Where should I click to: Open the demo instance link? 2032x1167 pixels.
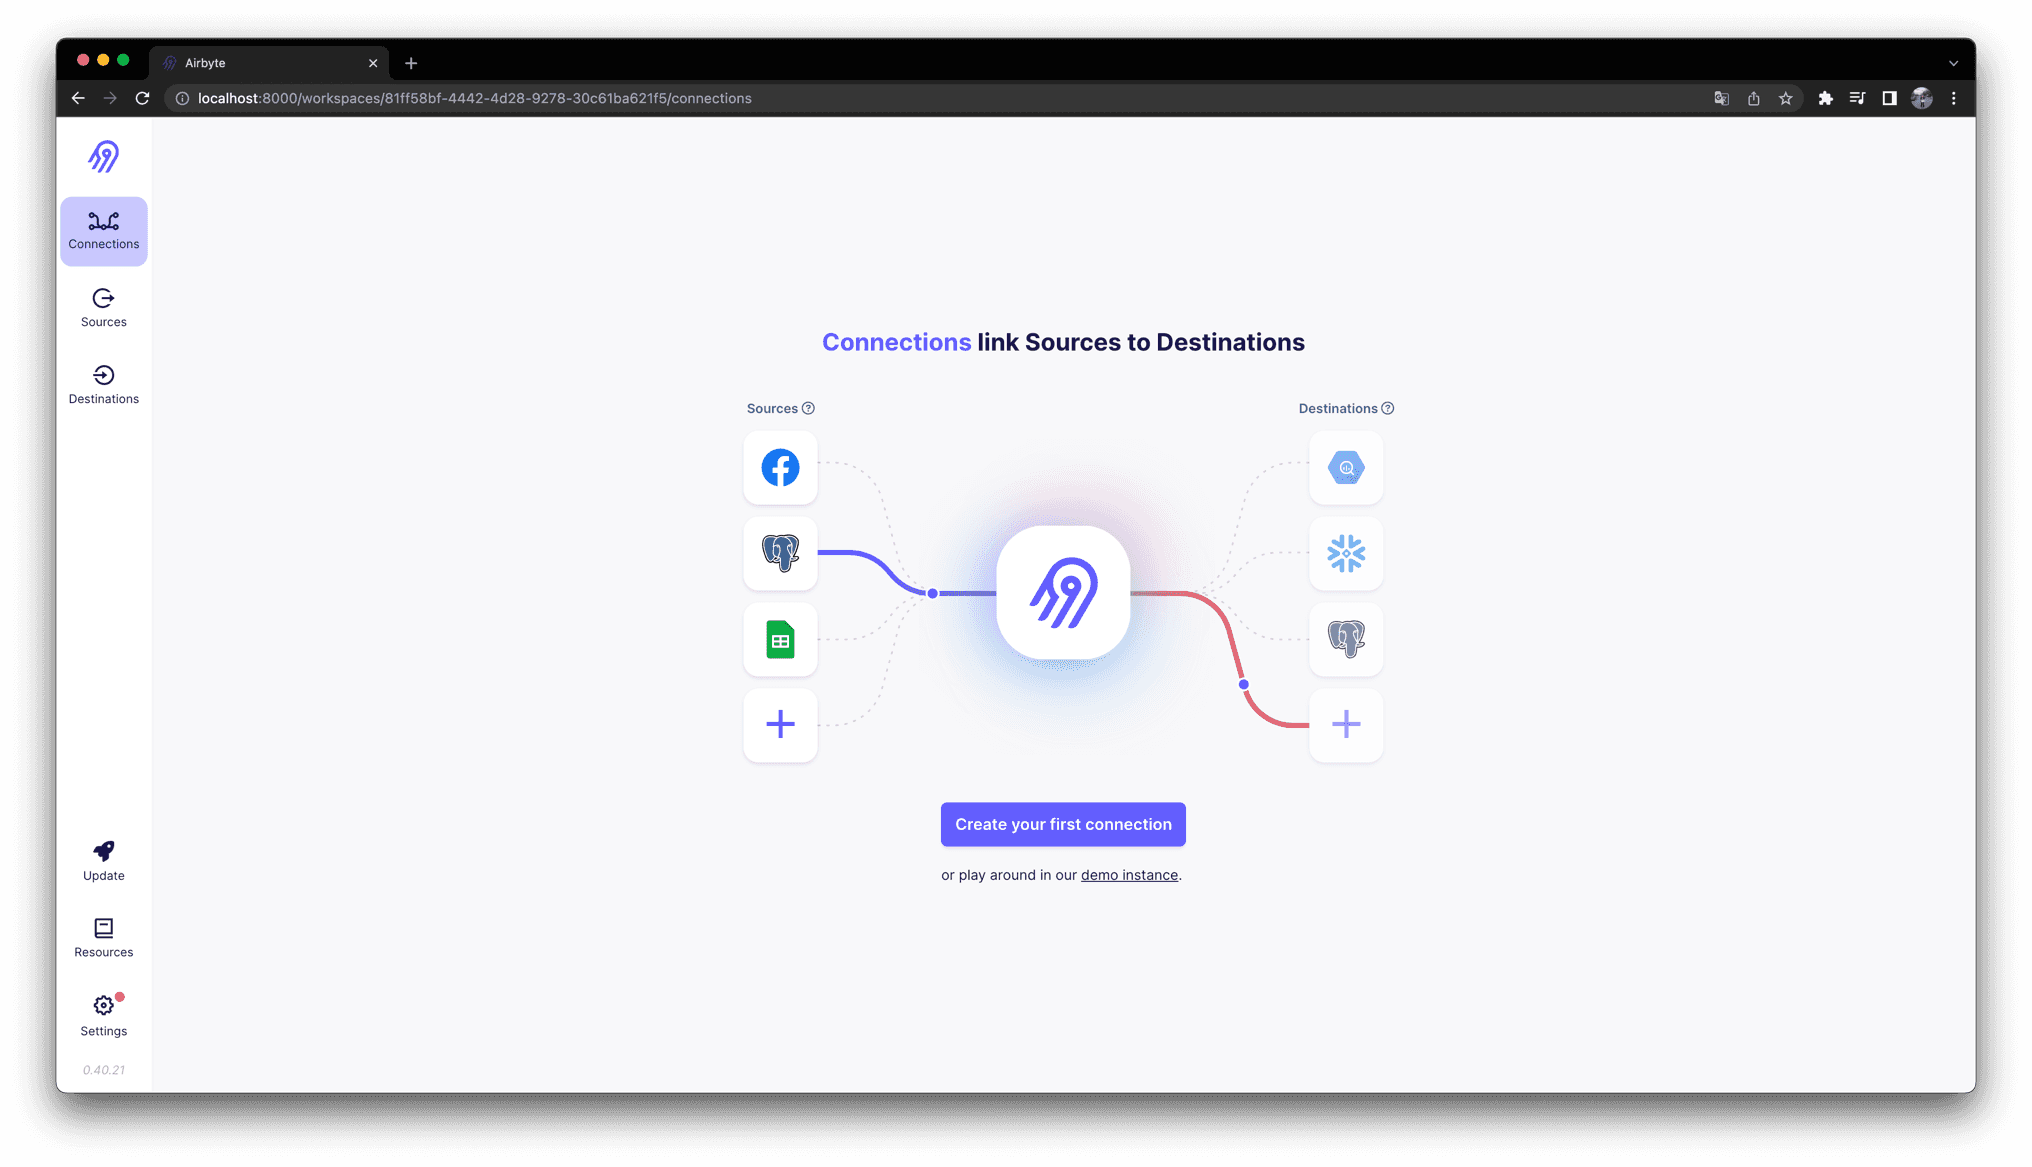tap(1129, 875)
